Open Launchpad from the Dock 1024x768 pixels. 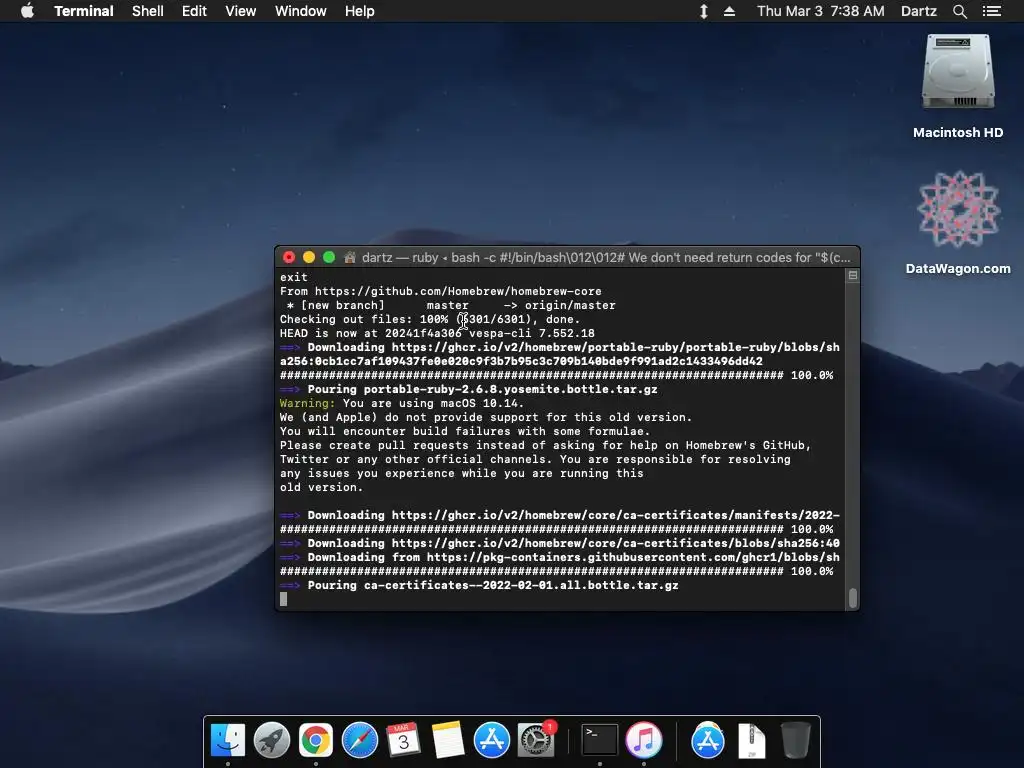pos(272,740)
